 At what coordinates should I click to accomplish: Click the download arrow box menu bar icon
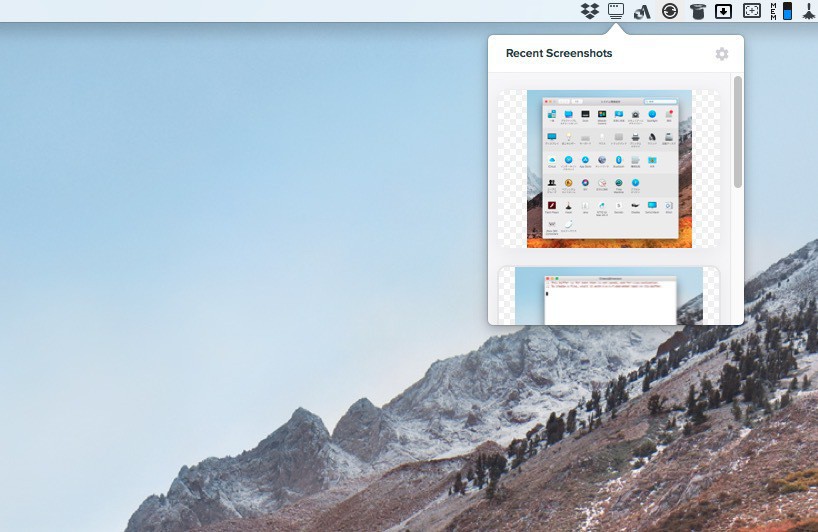pyautogui.click(x=724, y=11)
